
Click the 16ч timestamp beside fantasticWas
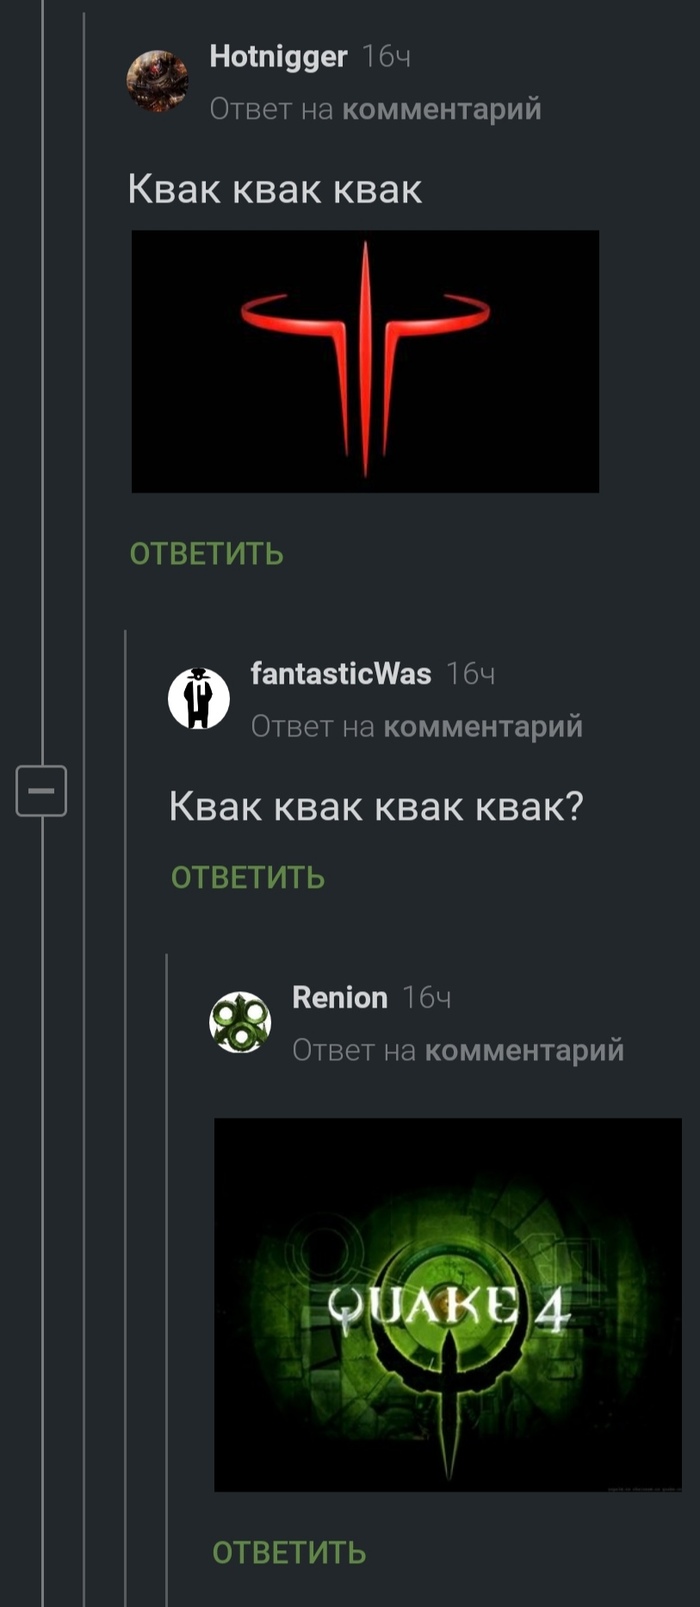coord(471,675)
